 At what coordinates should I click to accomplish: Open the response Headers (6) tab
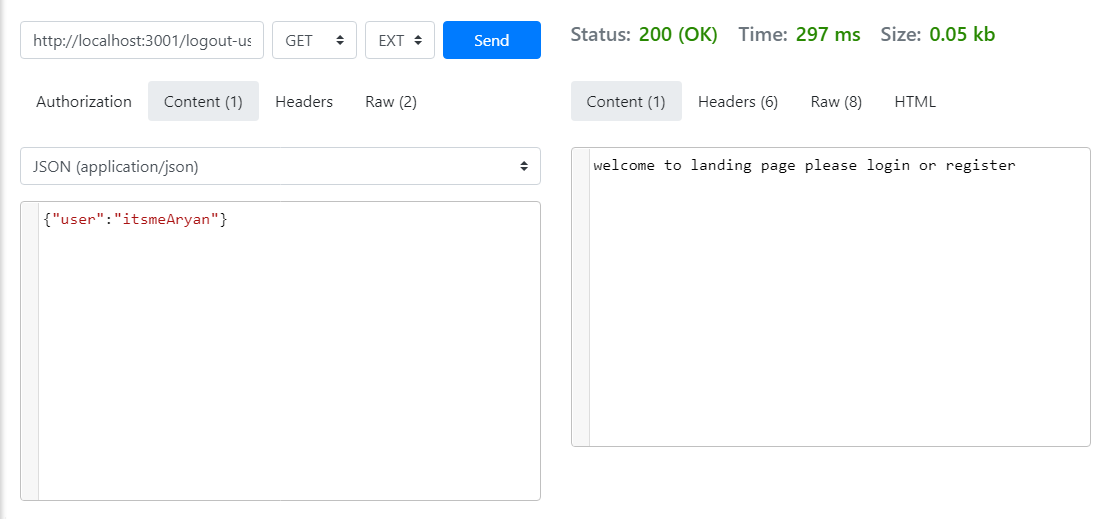[738, 101]
